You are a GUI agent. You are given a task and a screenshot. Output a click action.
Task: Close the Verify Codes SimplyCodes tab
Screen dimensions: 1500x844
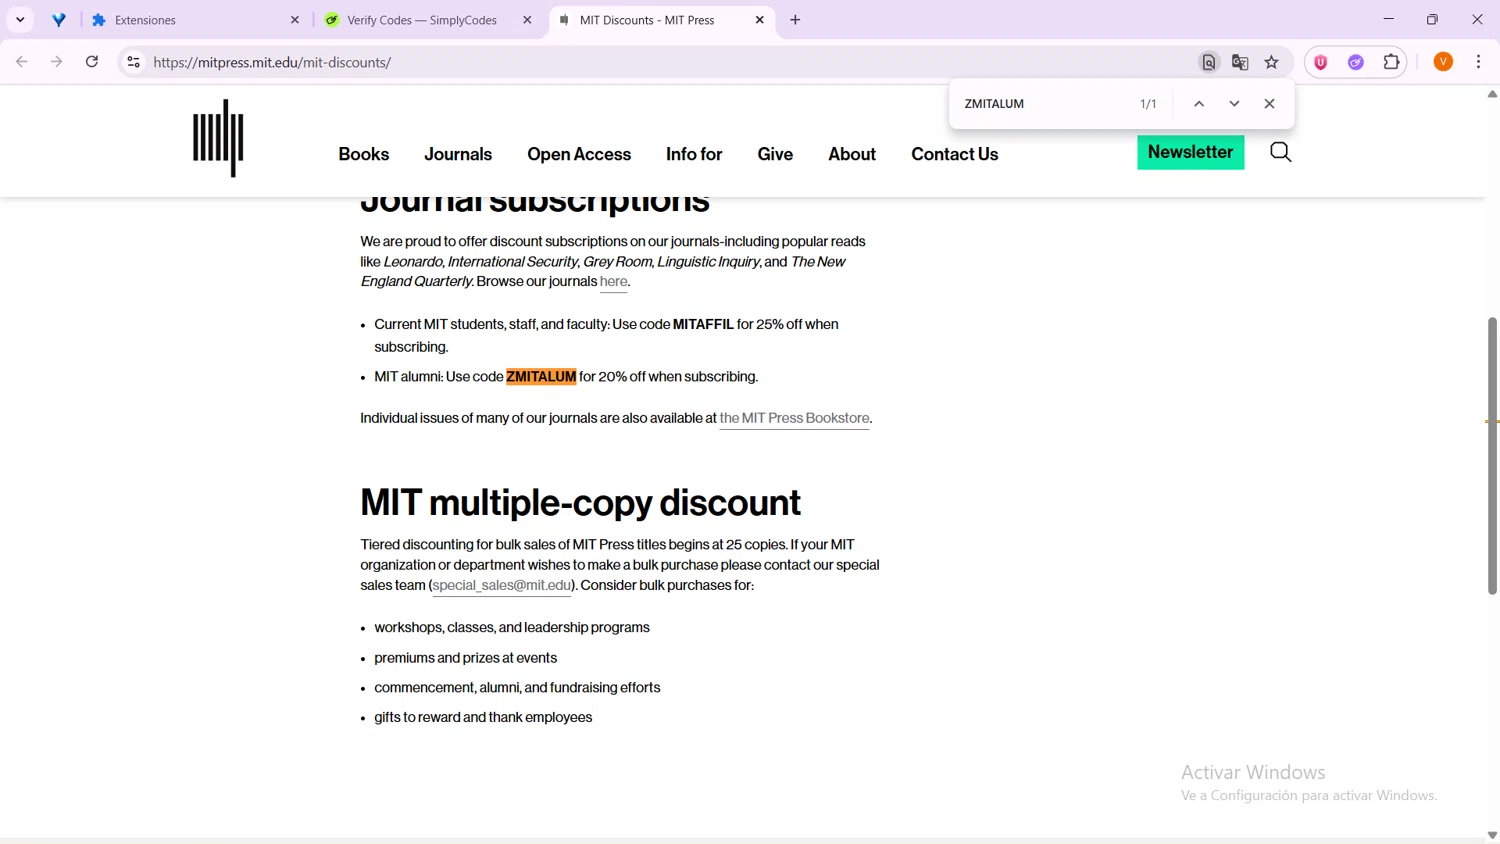point(527,20)
